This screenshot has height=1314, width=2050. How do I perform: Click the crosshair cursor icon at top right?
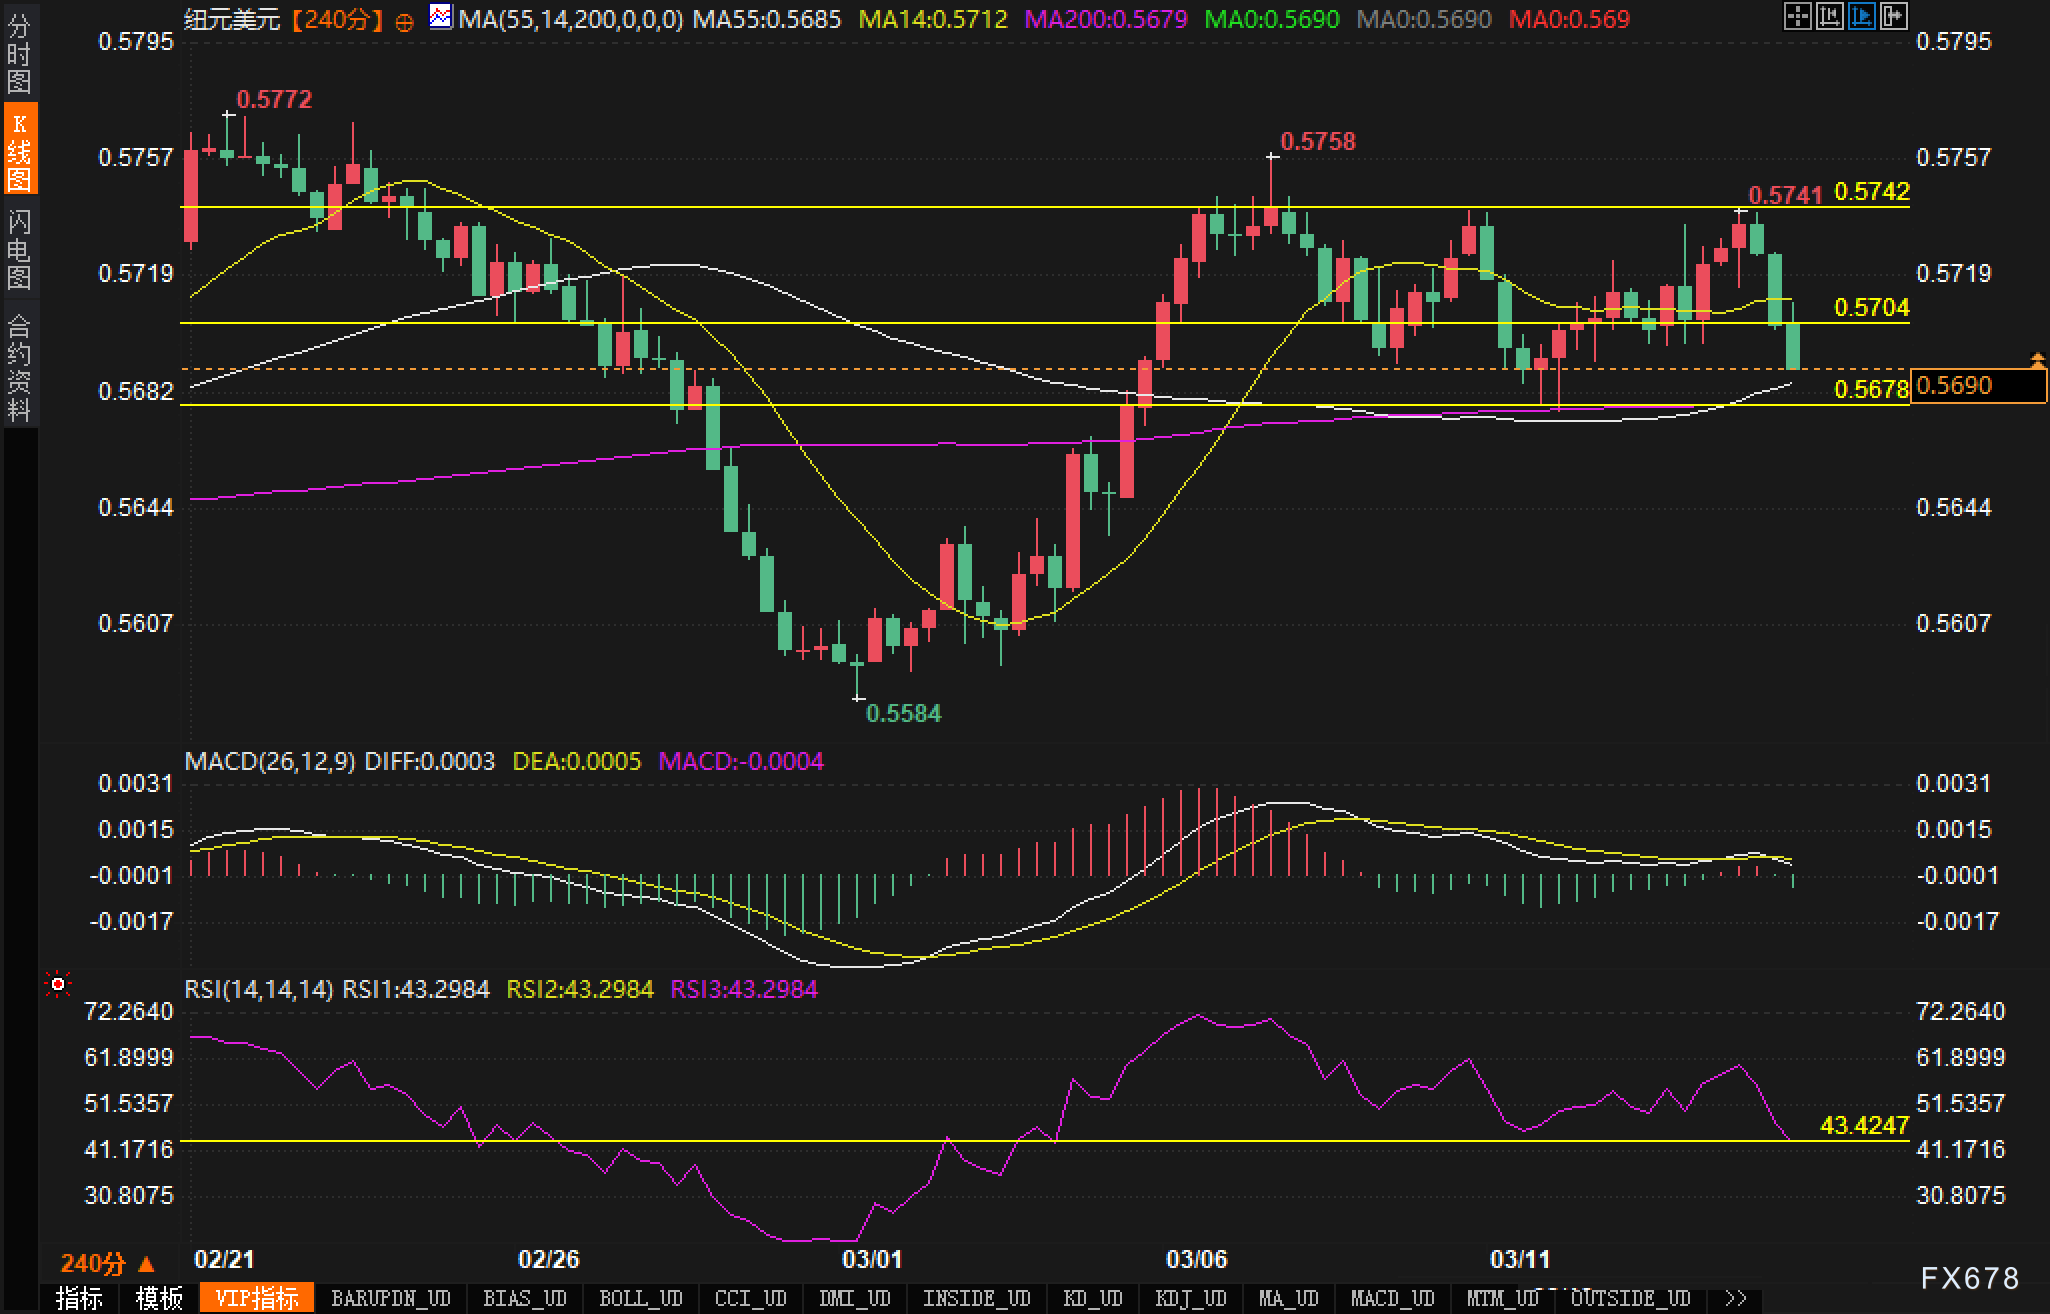1797,16
